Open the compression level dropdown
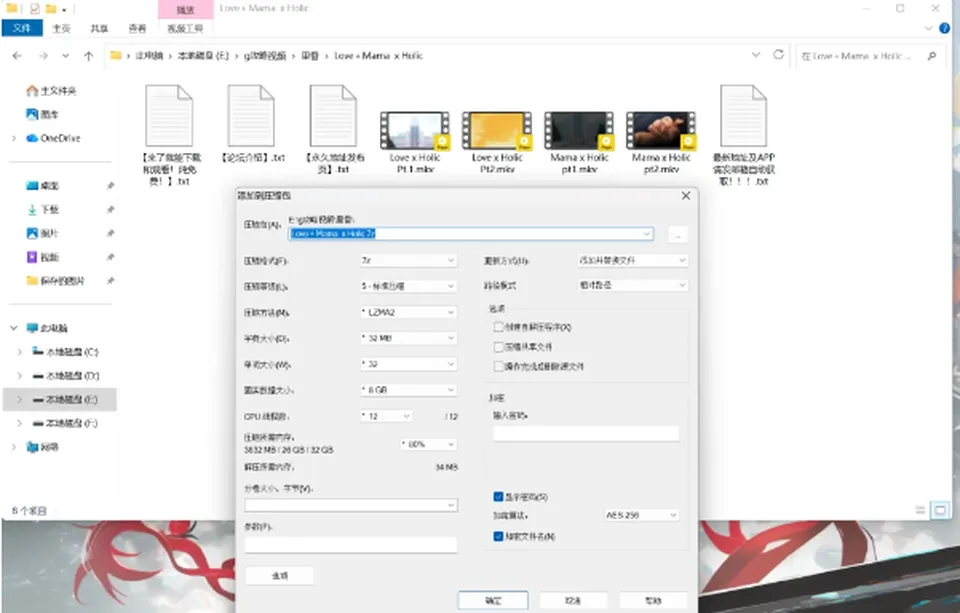 [x=408, y=286]
